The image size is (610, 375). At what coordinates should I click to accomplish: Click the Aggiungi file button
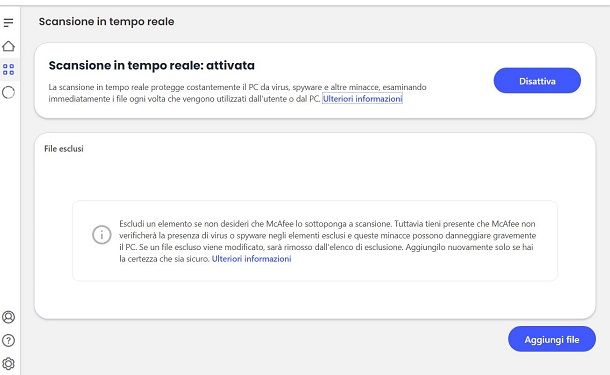click(x=552, y=339)
